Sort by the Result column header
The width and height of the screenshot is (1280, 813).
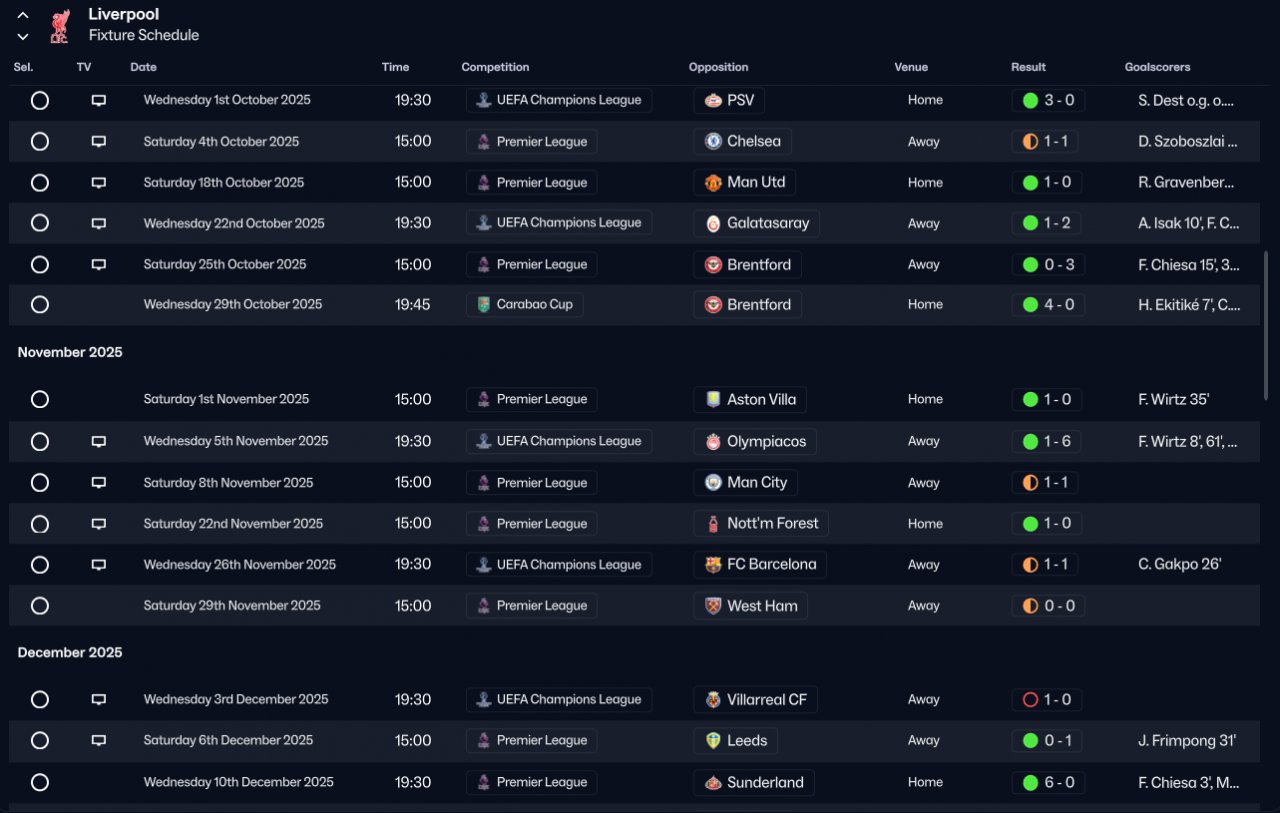click(x=1028, y=67)
